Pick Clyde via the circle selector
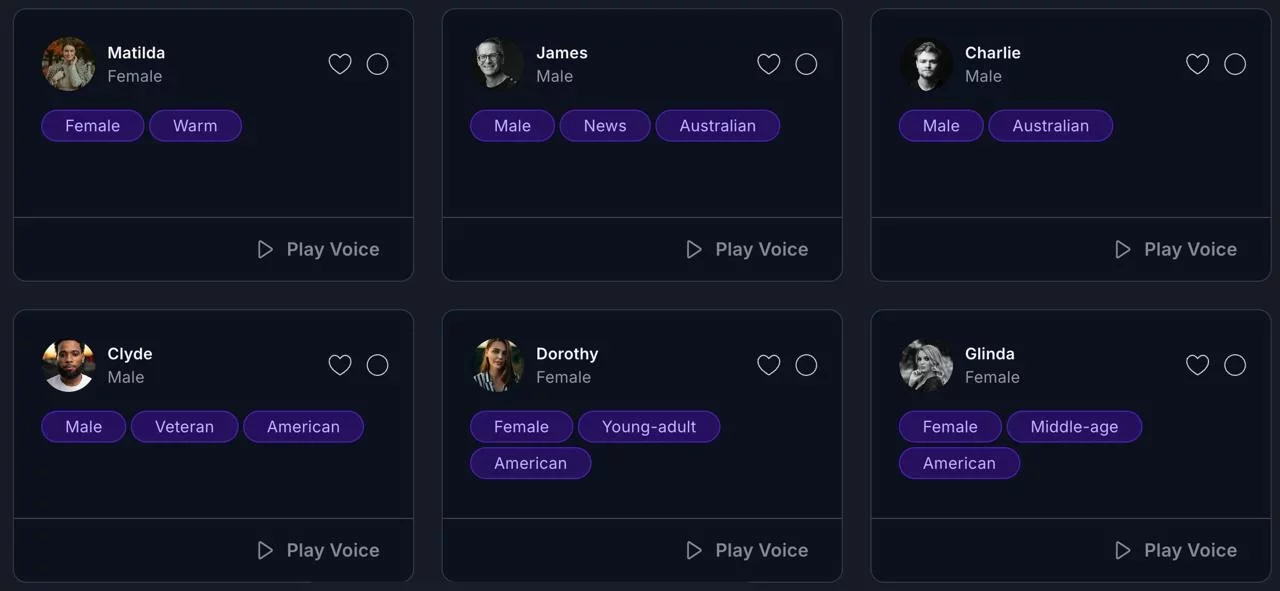 [x=377, y=365]
